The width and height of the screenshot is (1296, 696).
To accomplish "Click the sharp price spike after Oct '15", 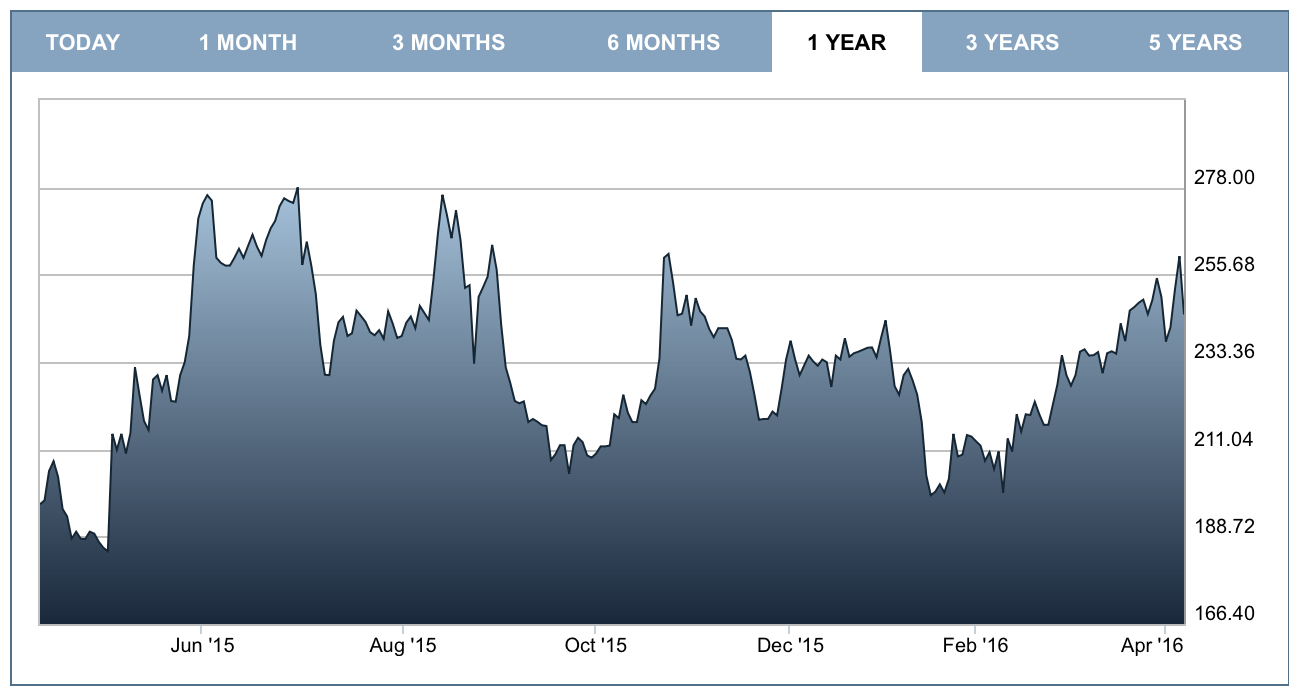I will (x=667, y=254).
